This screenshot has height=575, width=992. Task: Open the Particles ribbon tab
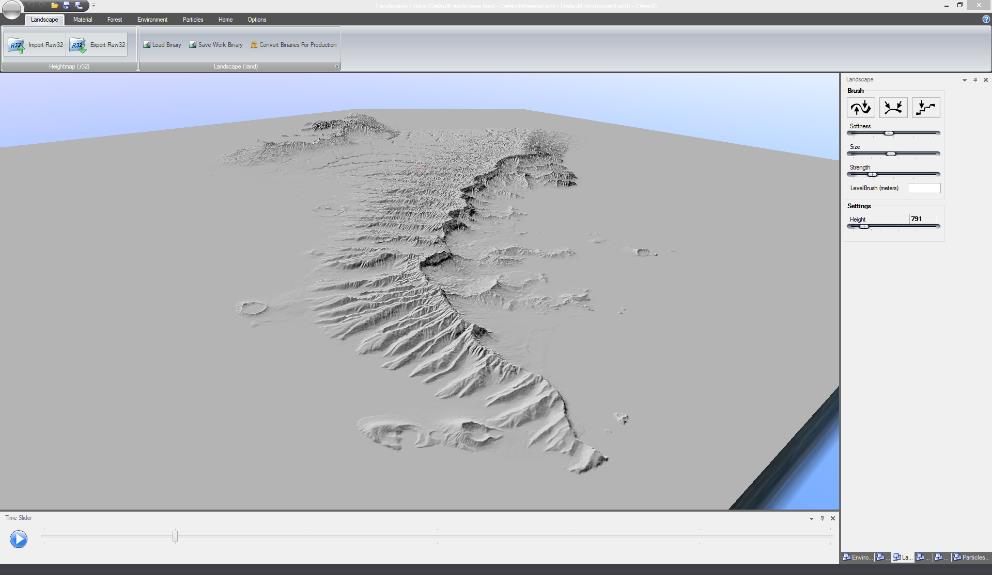coord(193,20)
